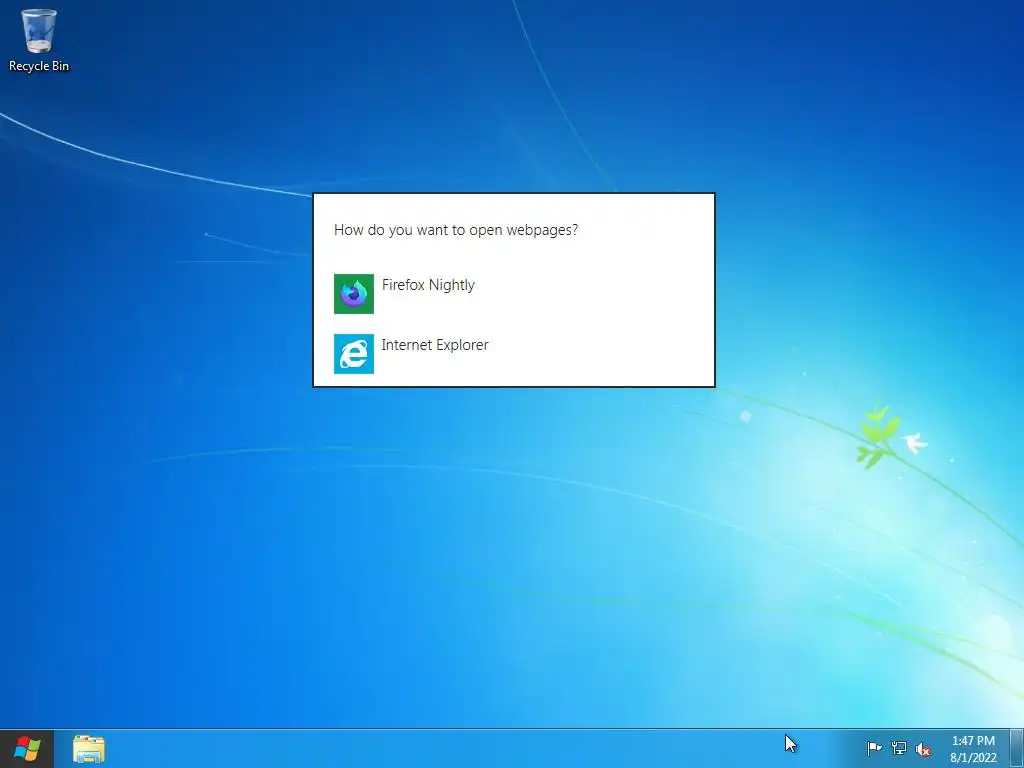
Task: Click the network status tray icon
Action: pyautogui.click(x=899, y=748)
